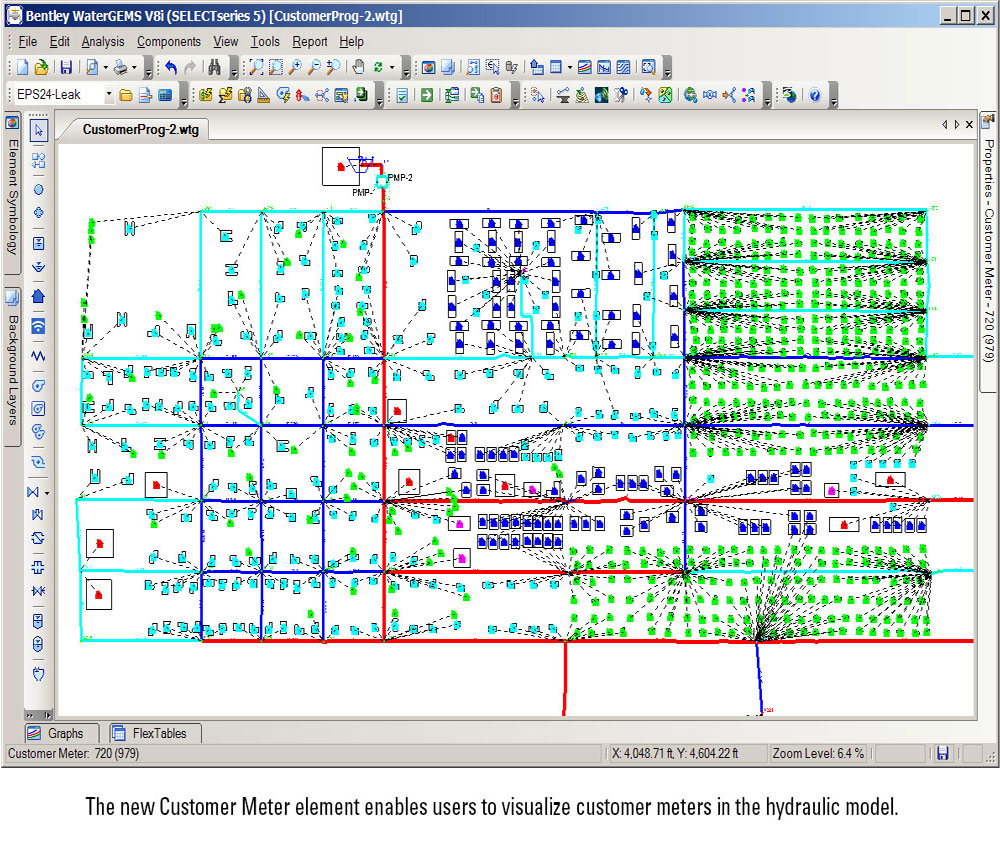Open Print Preview from the toolbar
Screen dimensions: 1000x864
92,67
